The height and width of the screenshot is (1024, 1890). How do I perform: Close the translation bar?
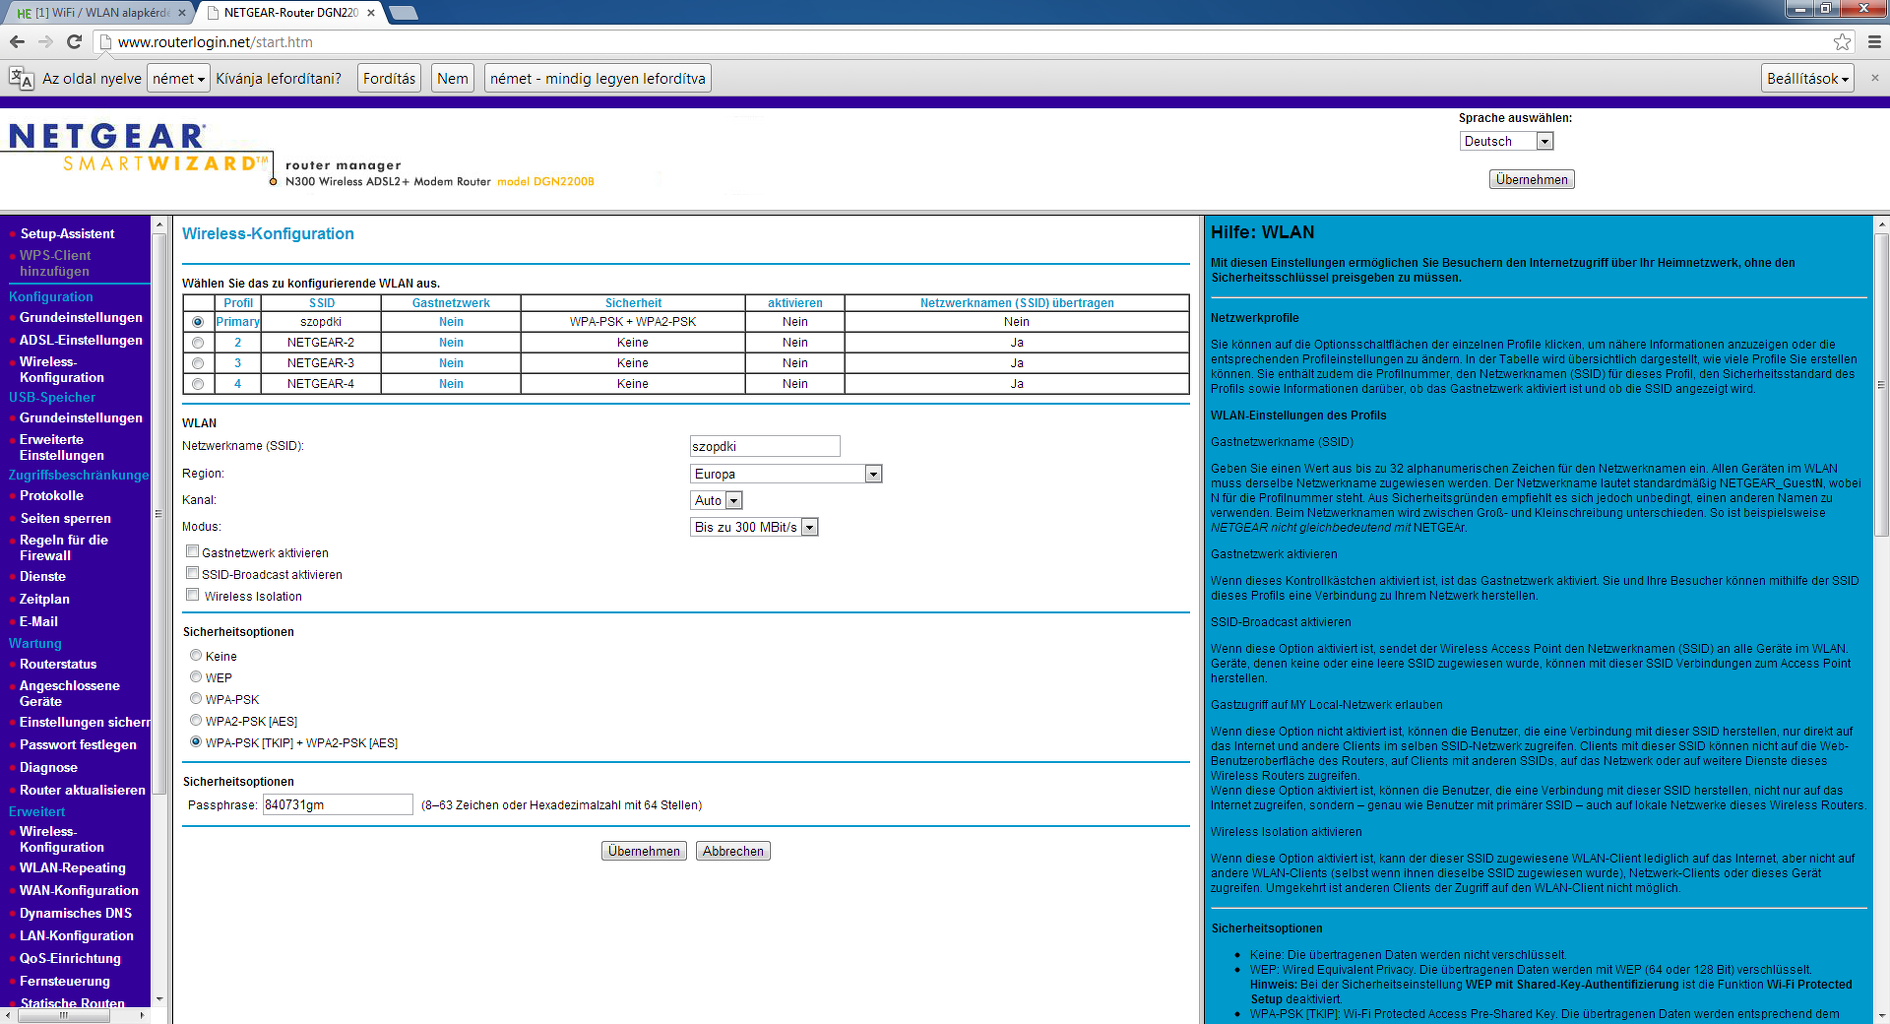coord(1875,78)
